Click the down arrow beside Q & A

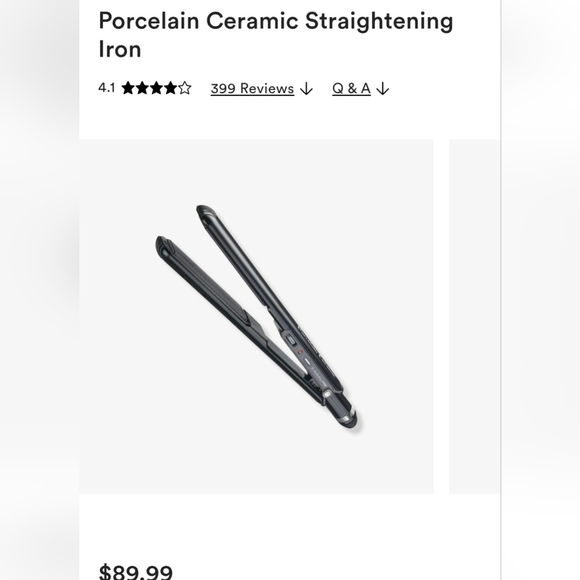point(383,89)
